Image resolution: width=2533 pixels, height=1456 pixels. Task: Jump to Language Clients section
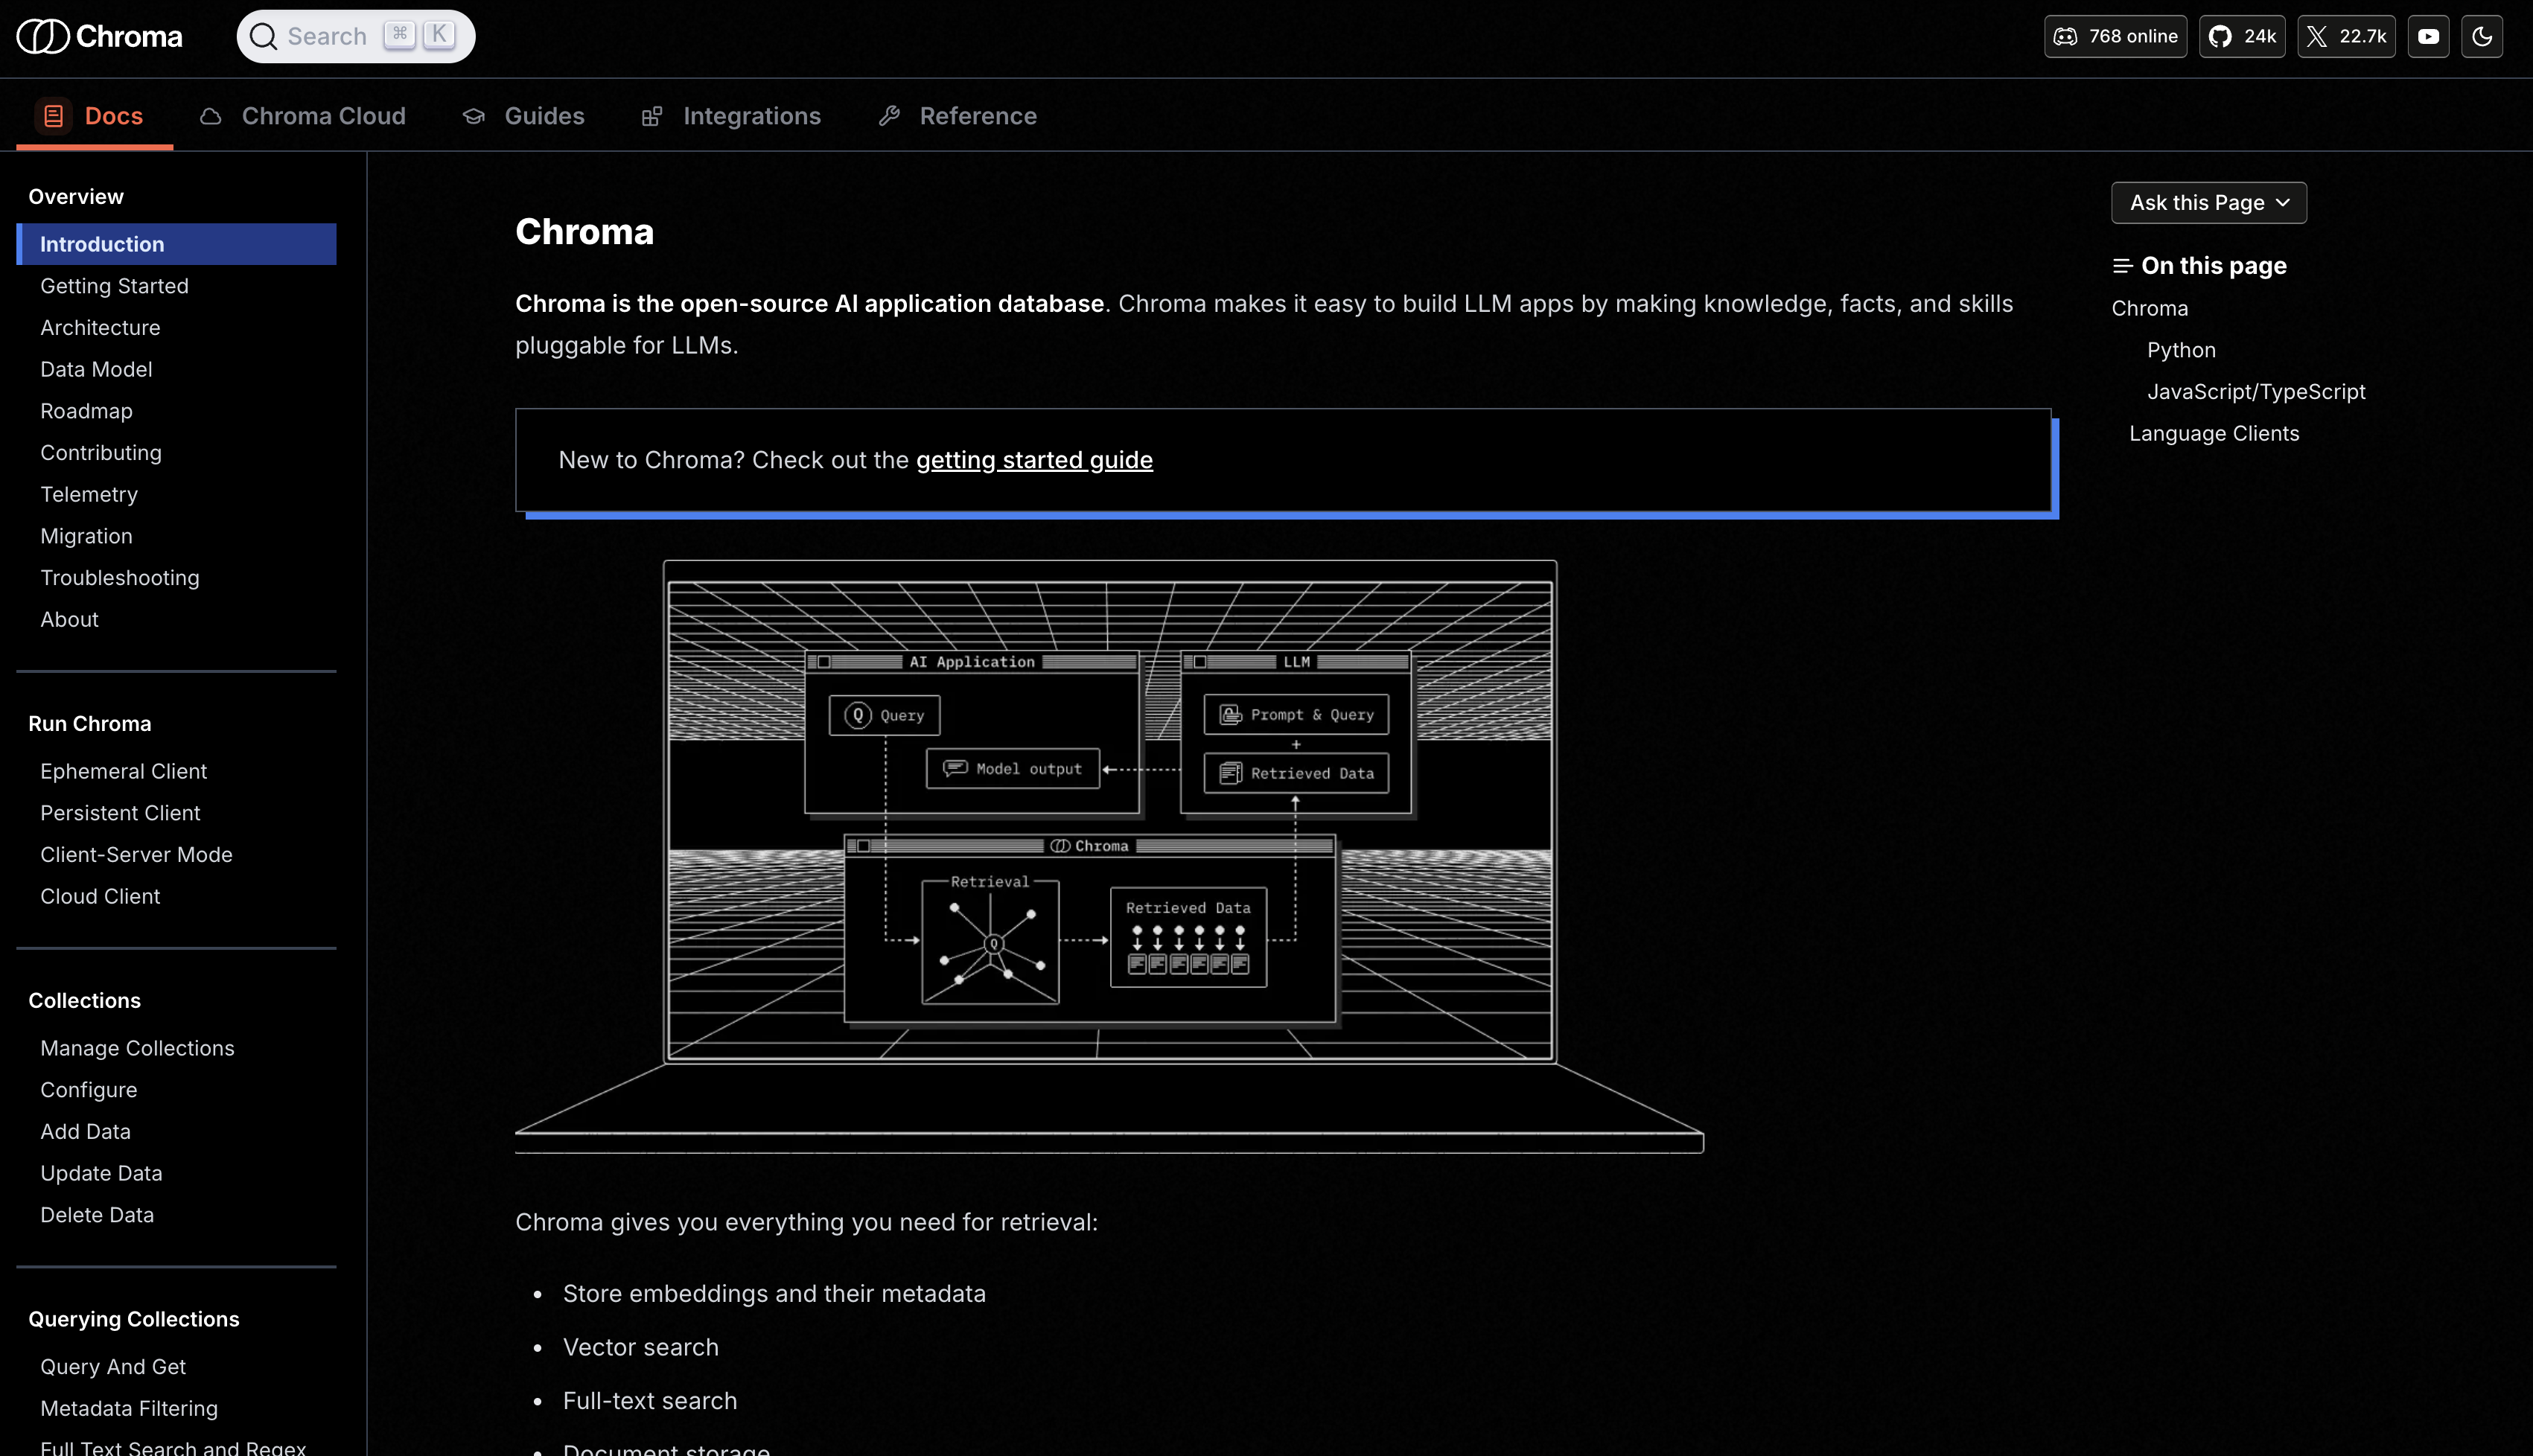[x=2214, y=434]
